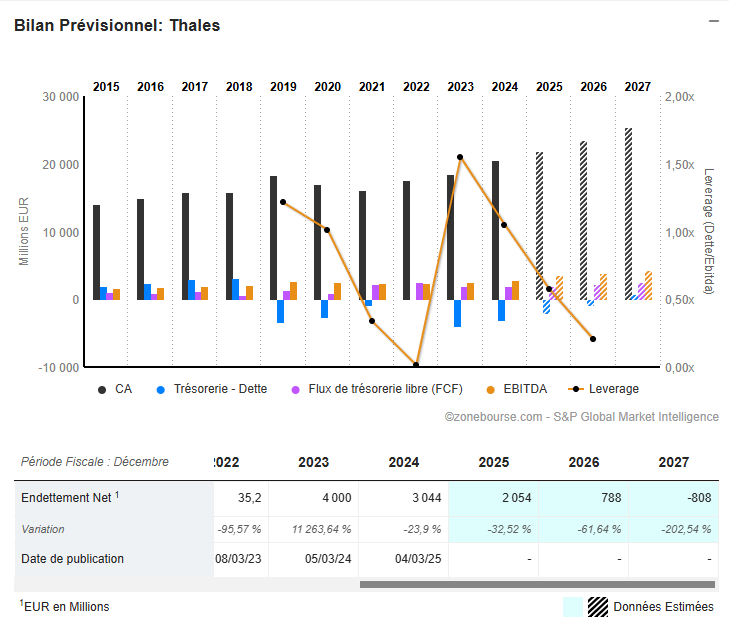Click the 2024 leverage data point

tap(504, 225)
